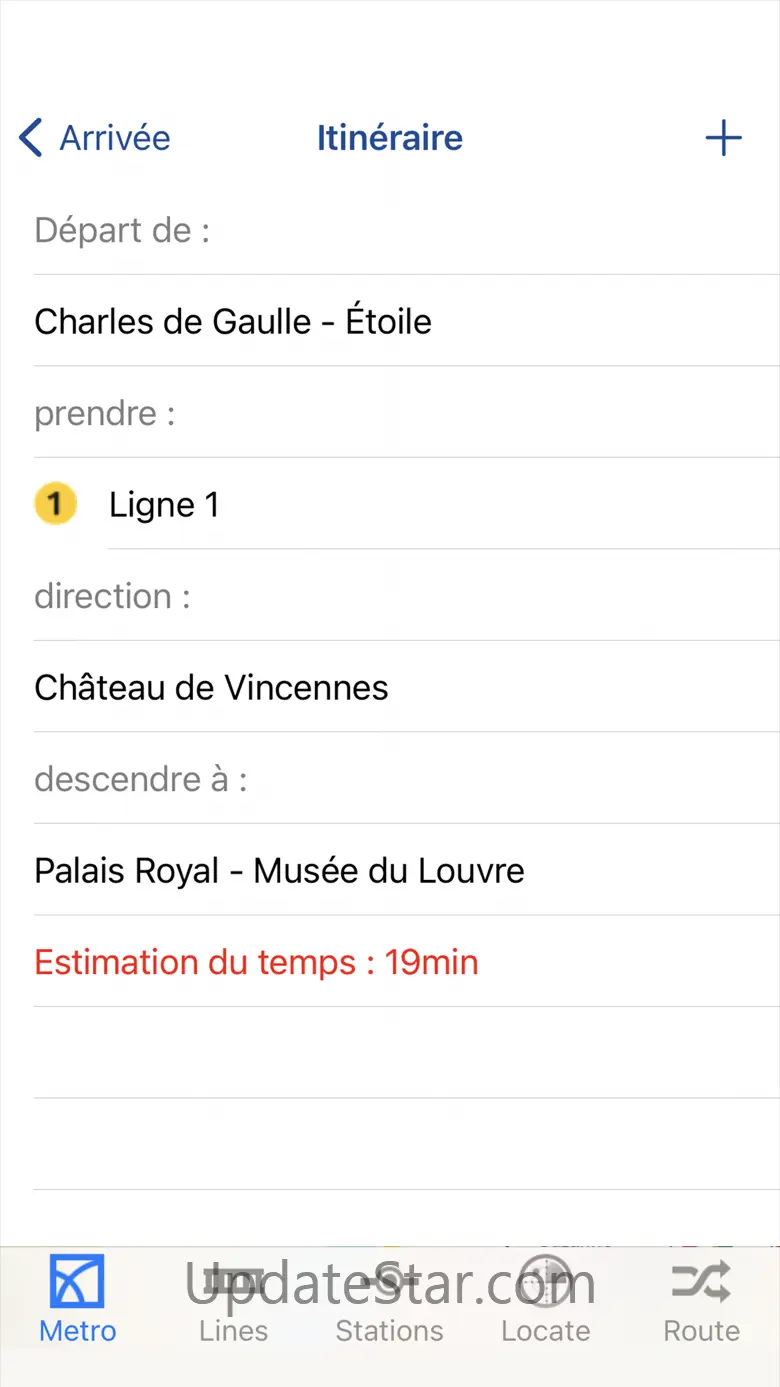780x1387 pixels.
Task: Switch to the Locate tab label
Action: [x=545, y=1332]
